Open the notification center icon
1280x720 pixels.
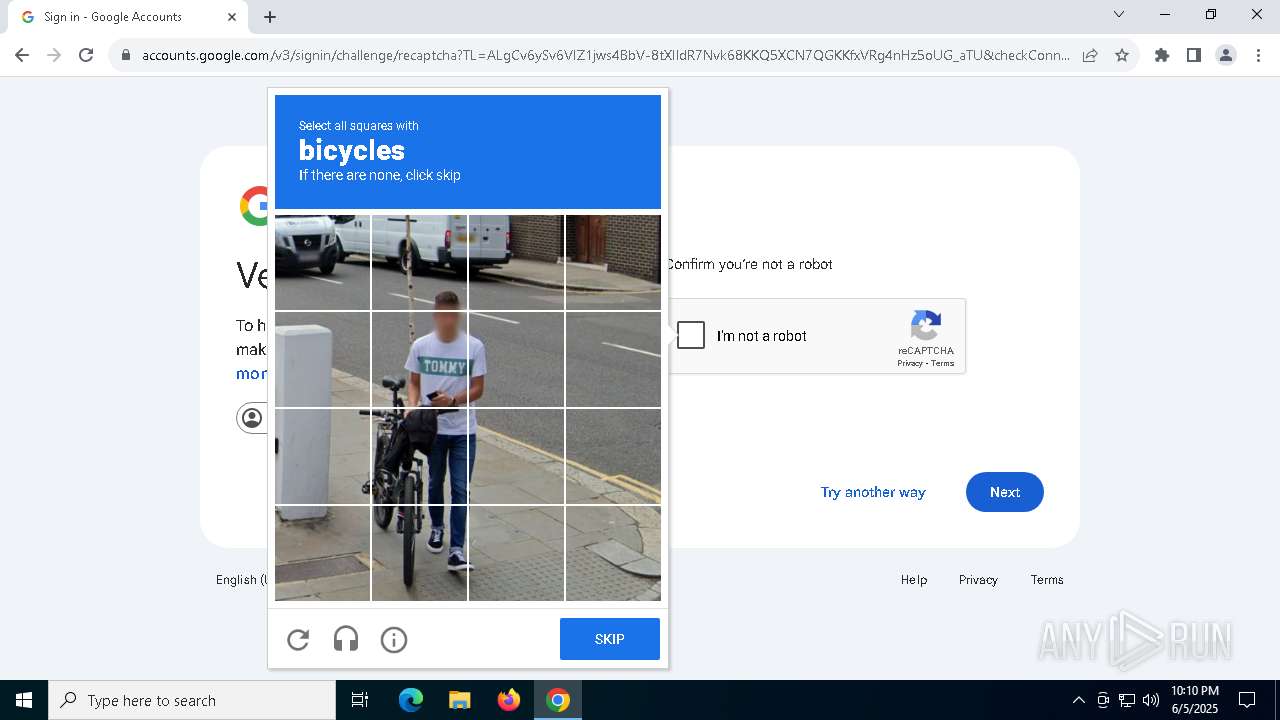[x=1247, y=700]
